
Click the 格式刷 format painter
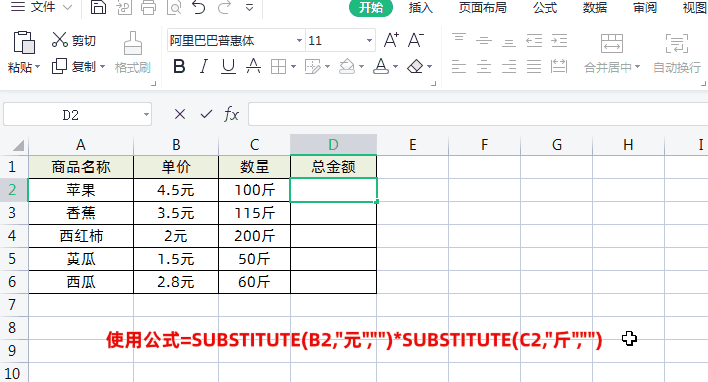point(132,52)
